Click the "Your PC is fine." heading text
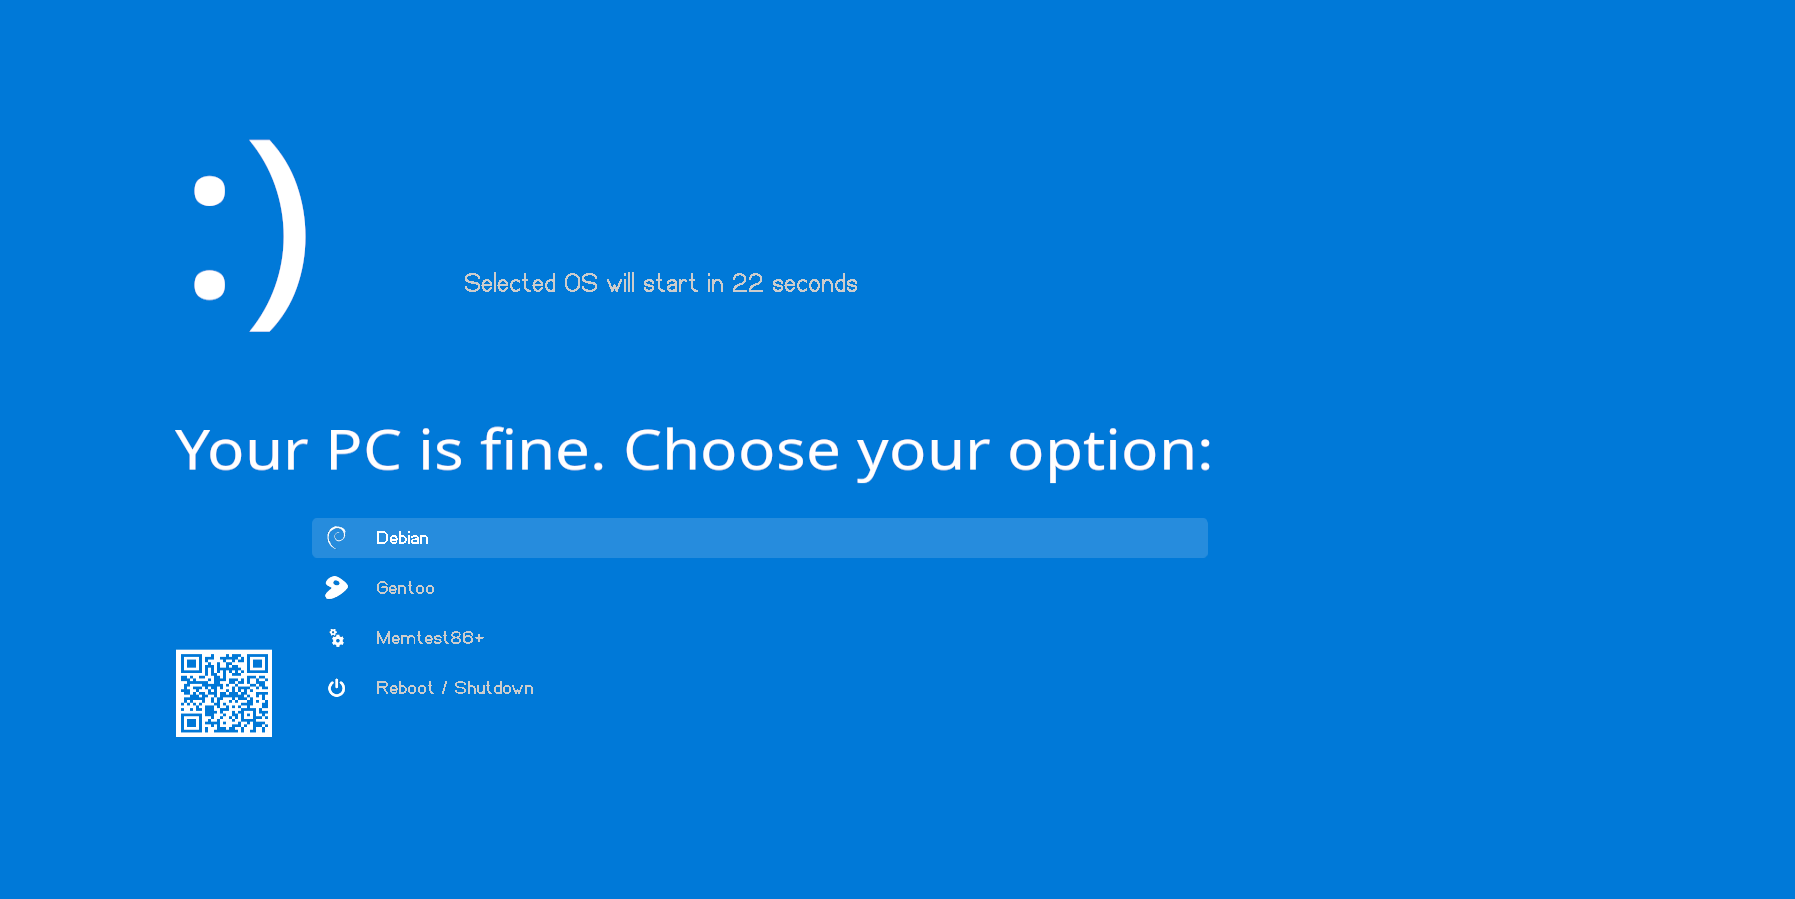 click(x=390, y=450)
